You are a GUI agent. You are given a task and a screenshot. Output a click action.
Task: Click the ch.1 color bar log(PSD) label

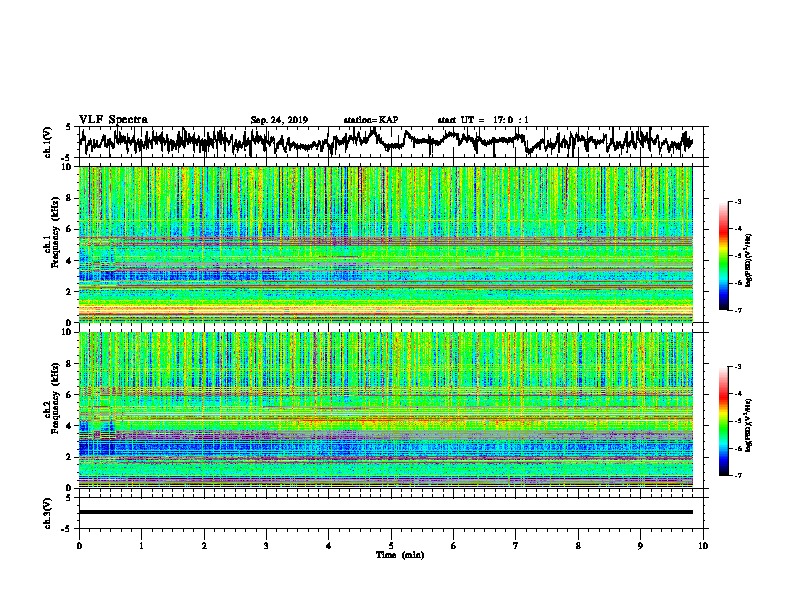pos(749,261)
